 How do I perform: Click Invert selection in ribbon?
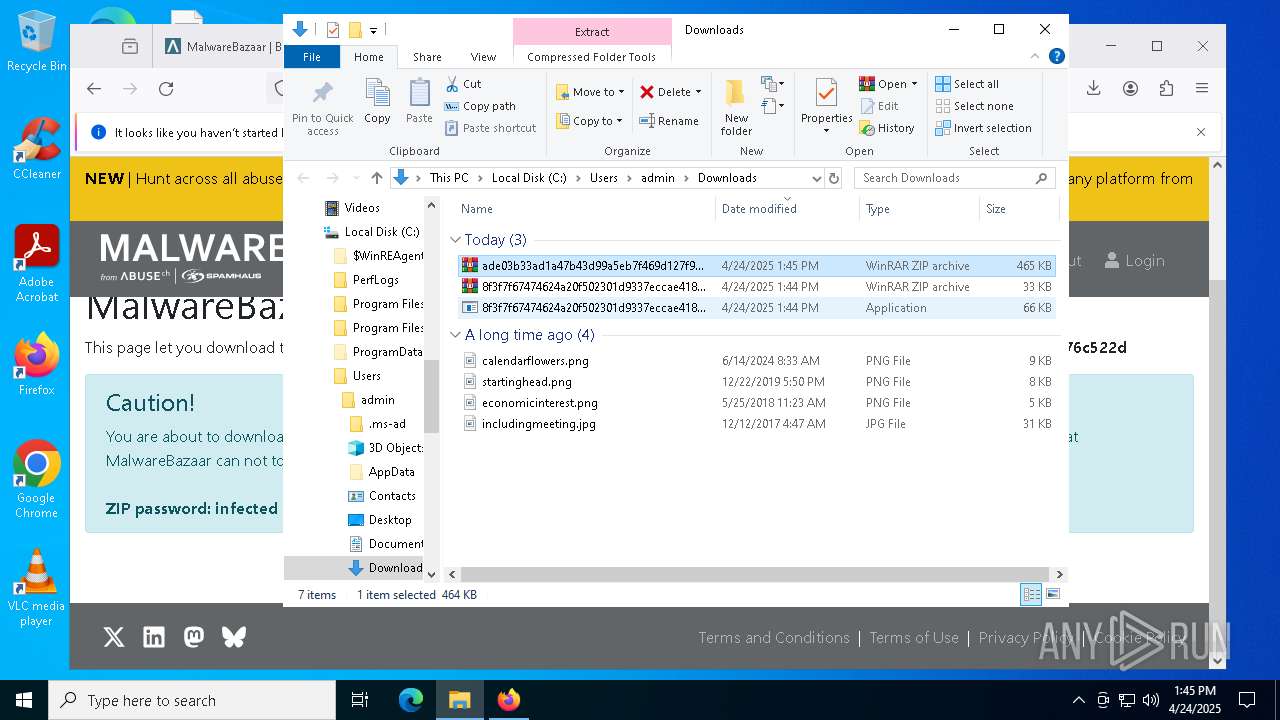pos(983,128)
